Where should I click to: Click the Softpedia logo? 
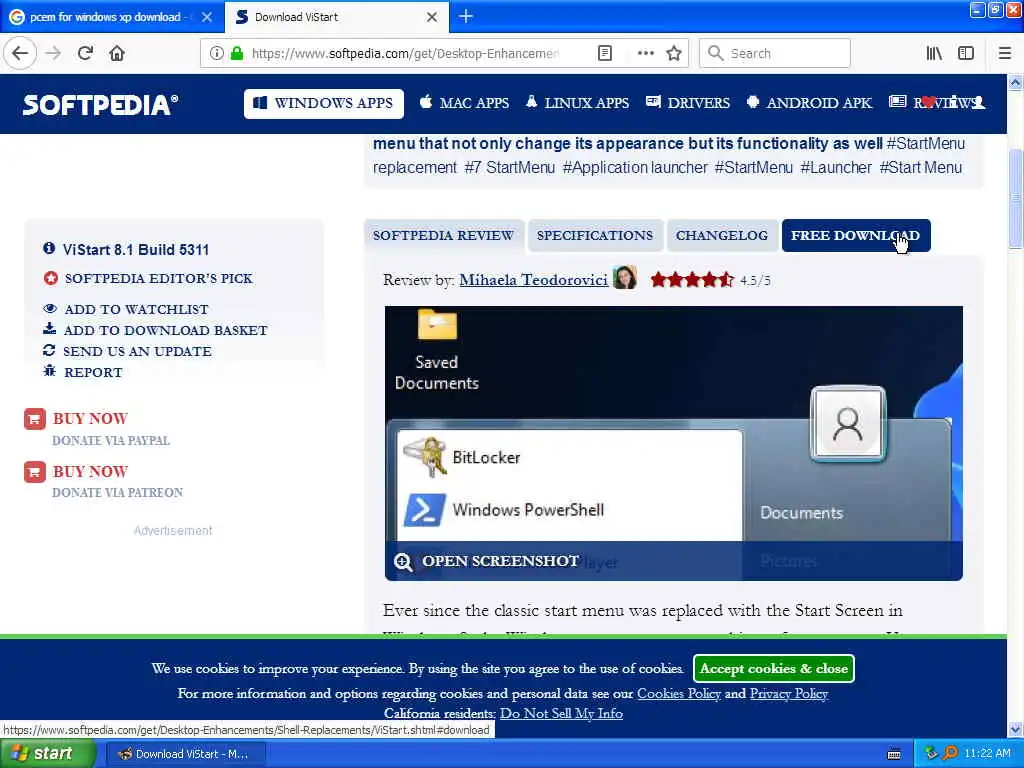(x=100, y=104)
